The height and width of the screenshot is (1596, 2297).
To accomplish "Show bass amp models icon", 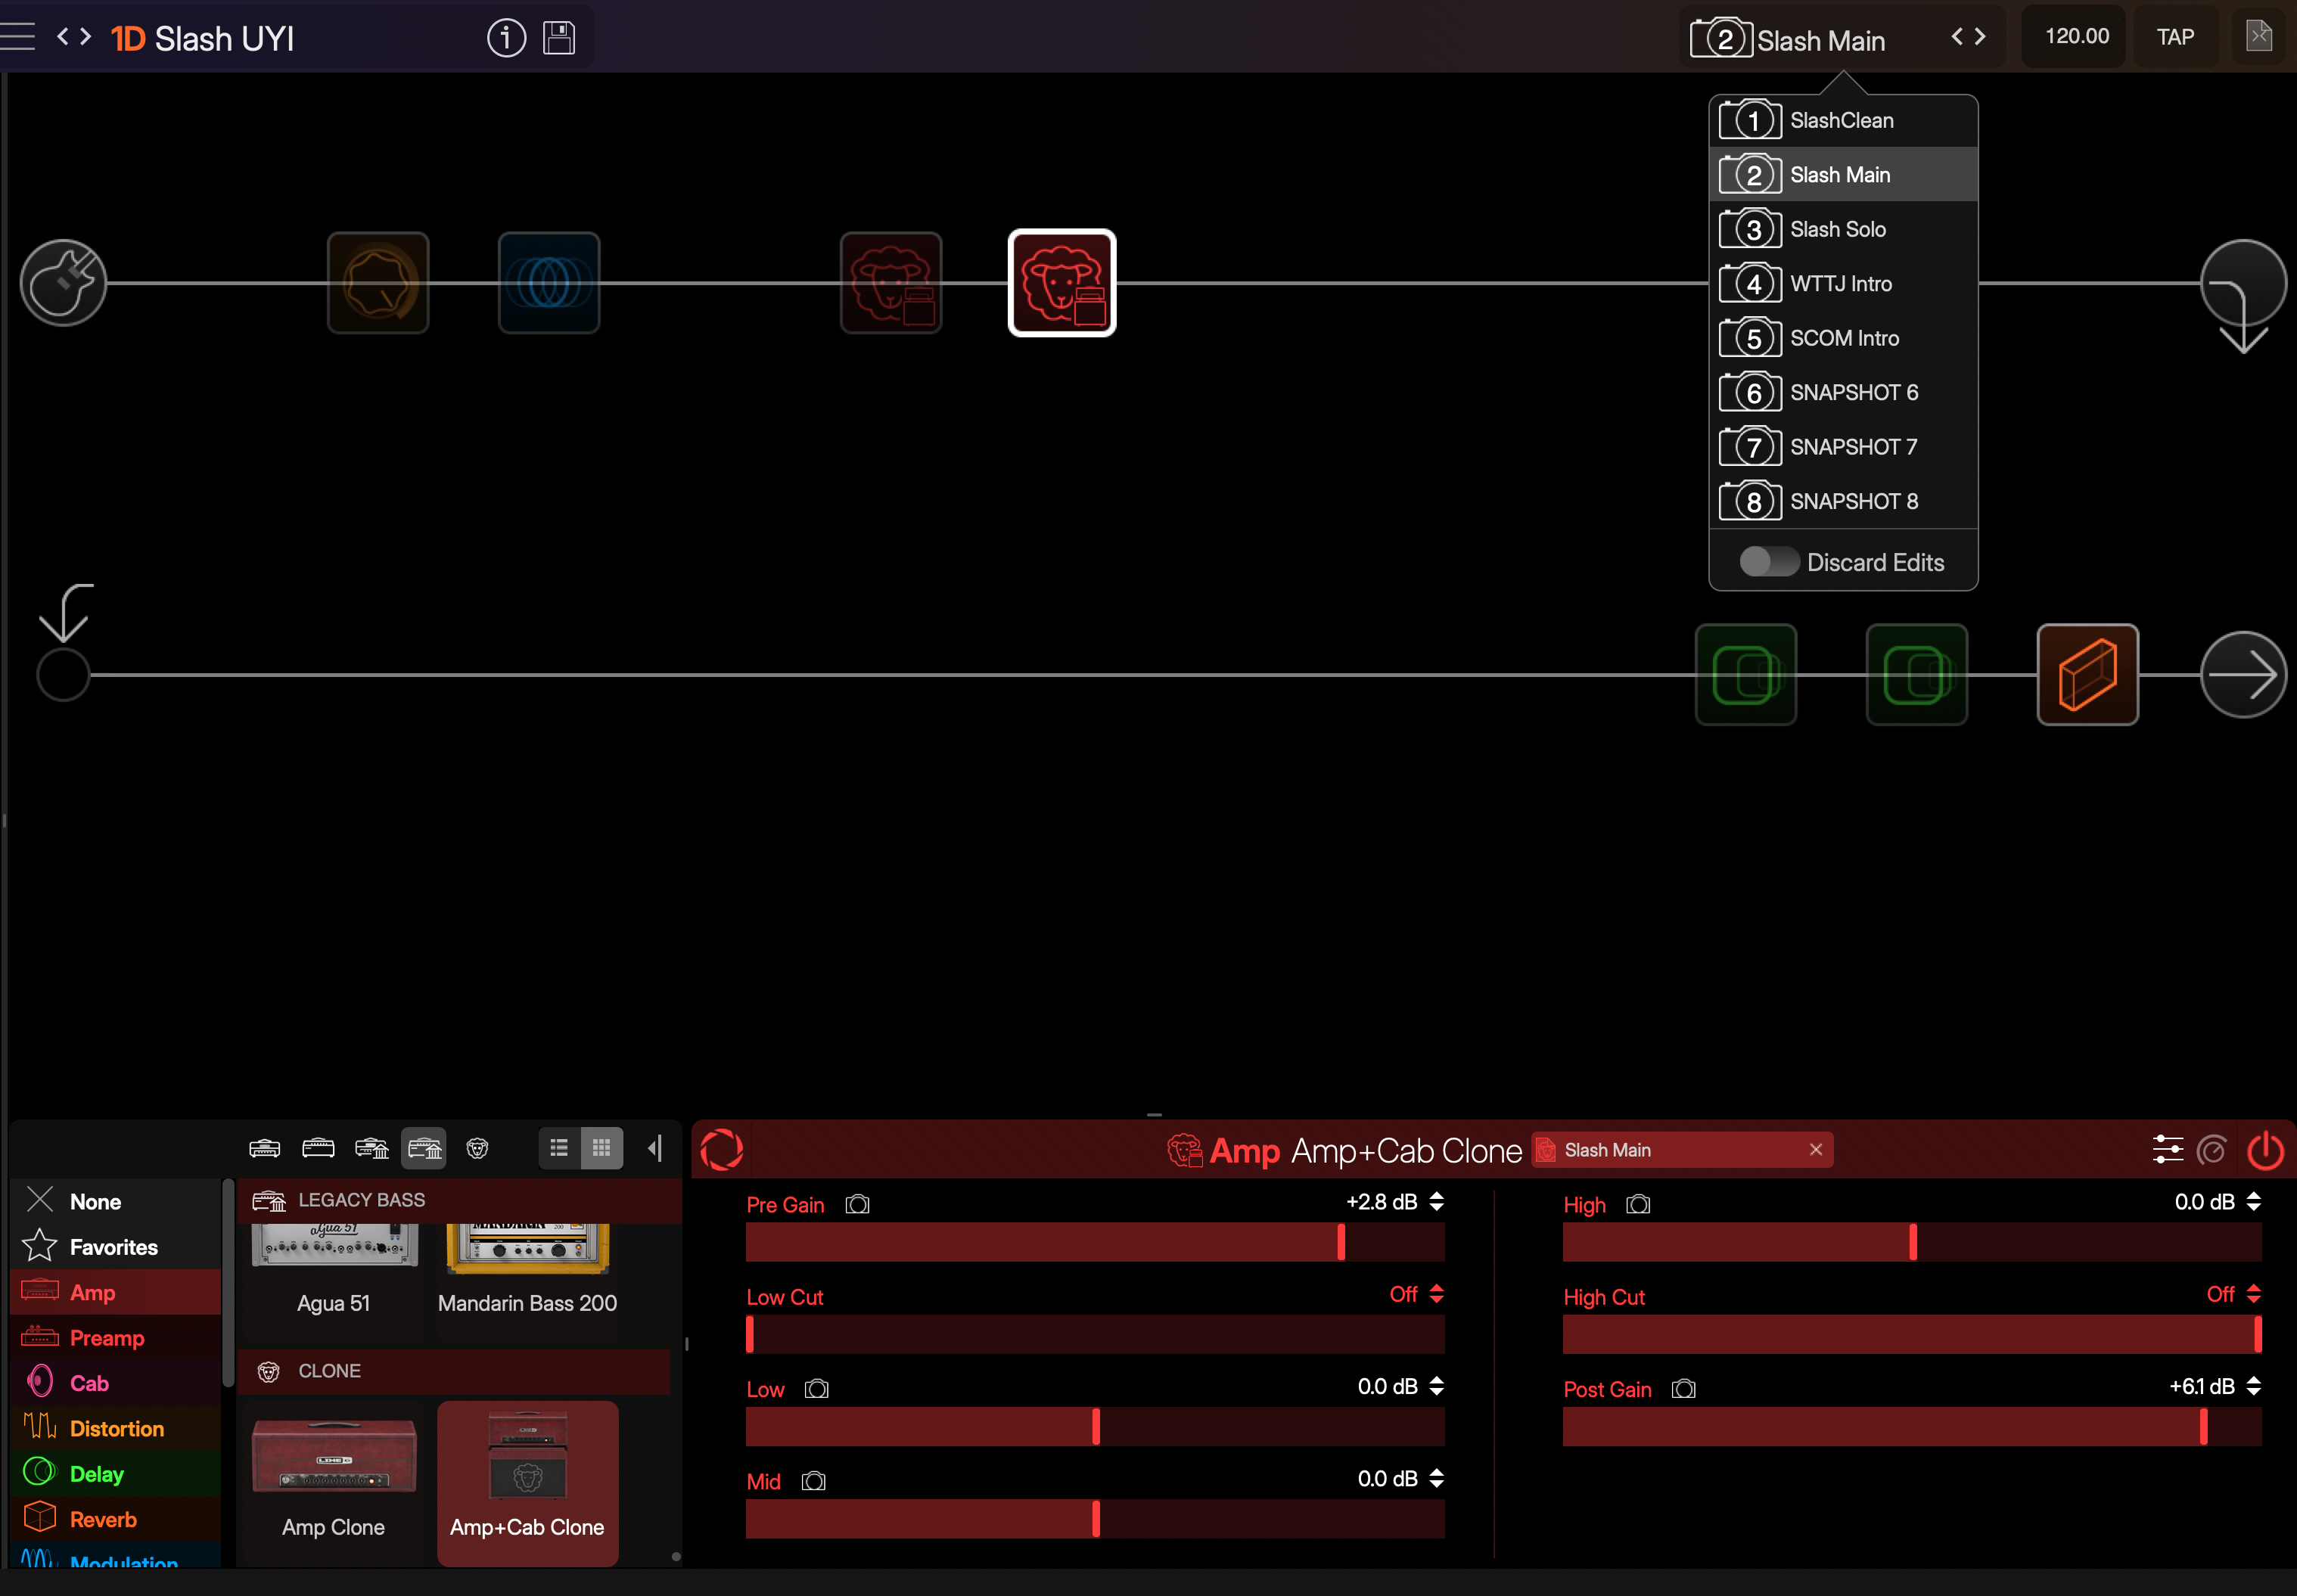I will (x=318, y=1148).
